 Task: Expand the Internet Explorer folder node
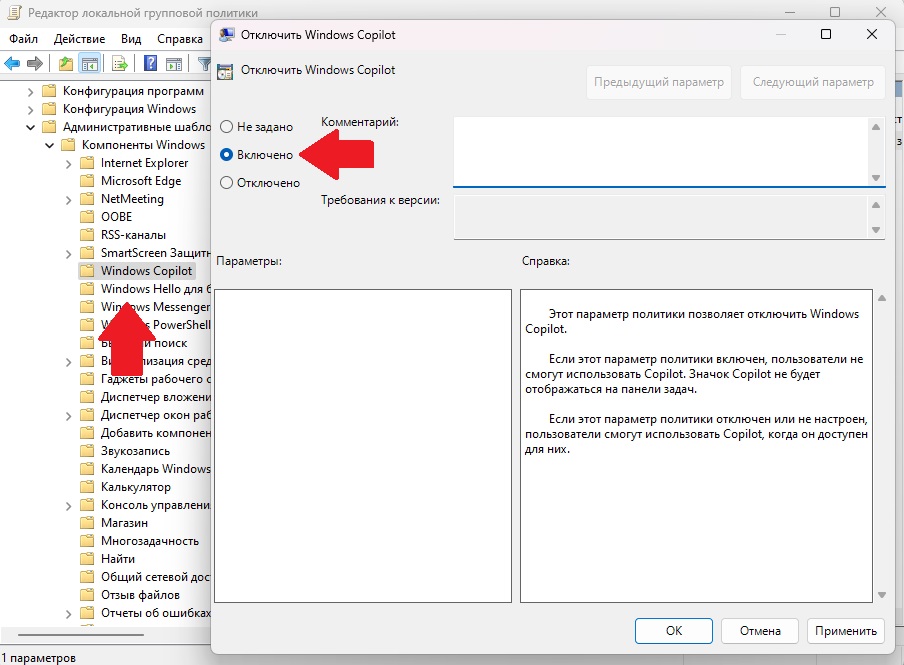coord(67,163)
